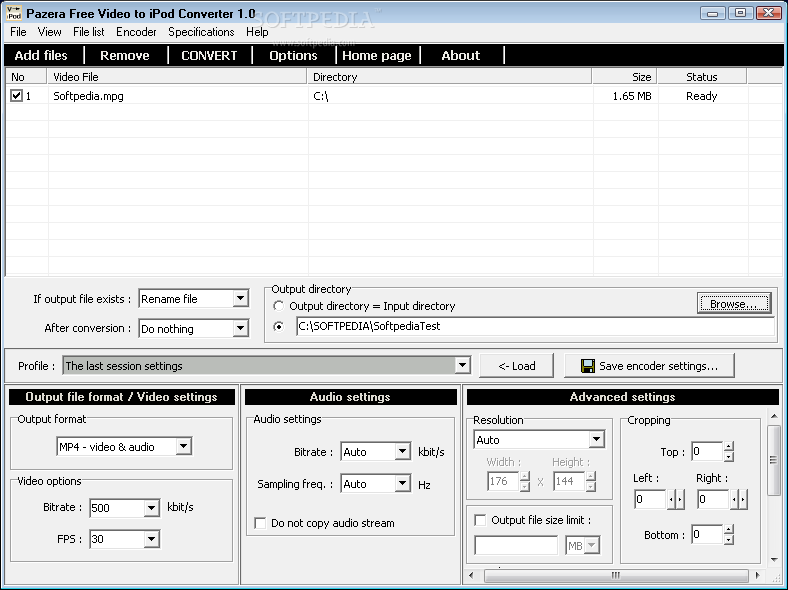This screenshot has height=590, width=788.
Task: Open About from the toolbar
Action: coord(461,55)
